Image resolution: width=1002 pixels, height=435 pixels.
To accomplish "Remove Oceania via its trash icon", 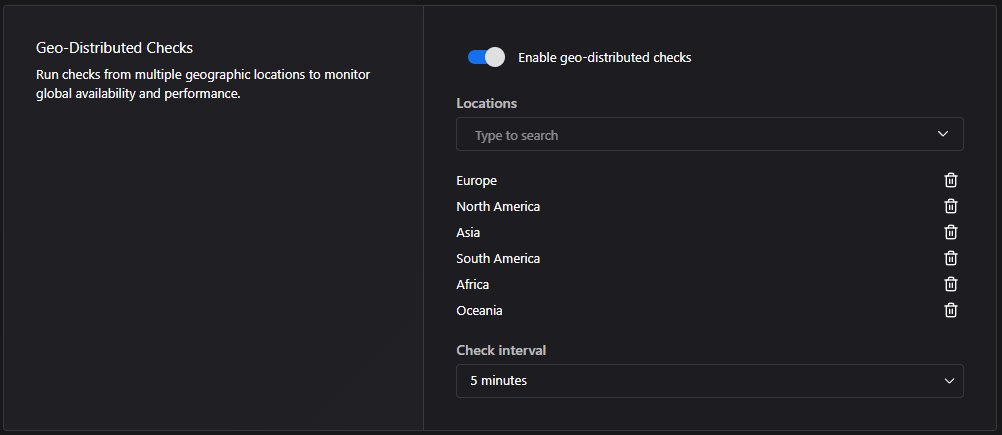I will pos(951,310).
